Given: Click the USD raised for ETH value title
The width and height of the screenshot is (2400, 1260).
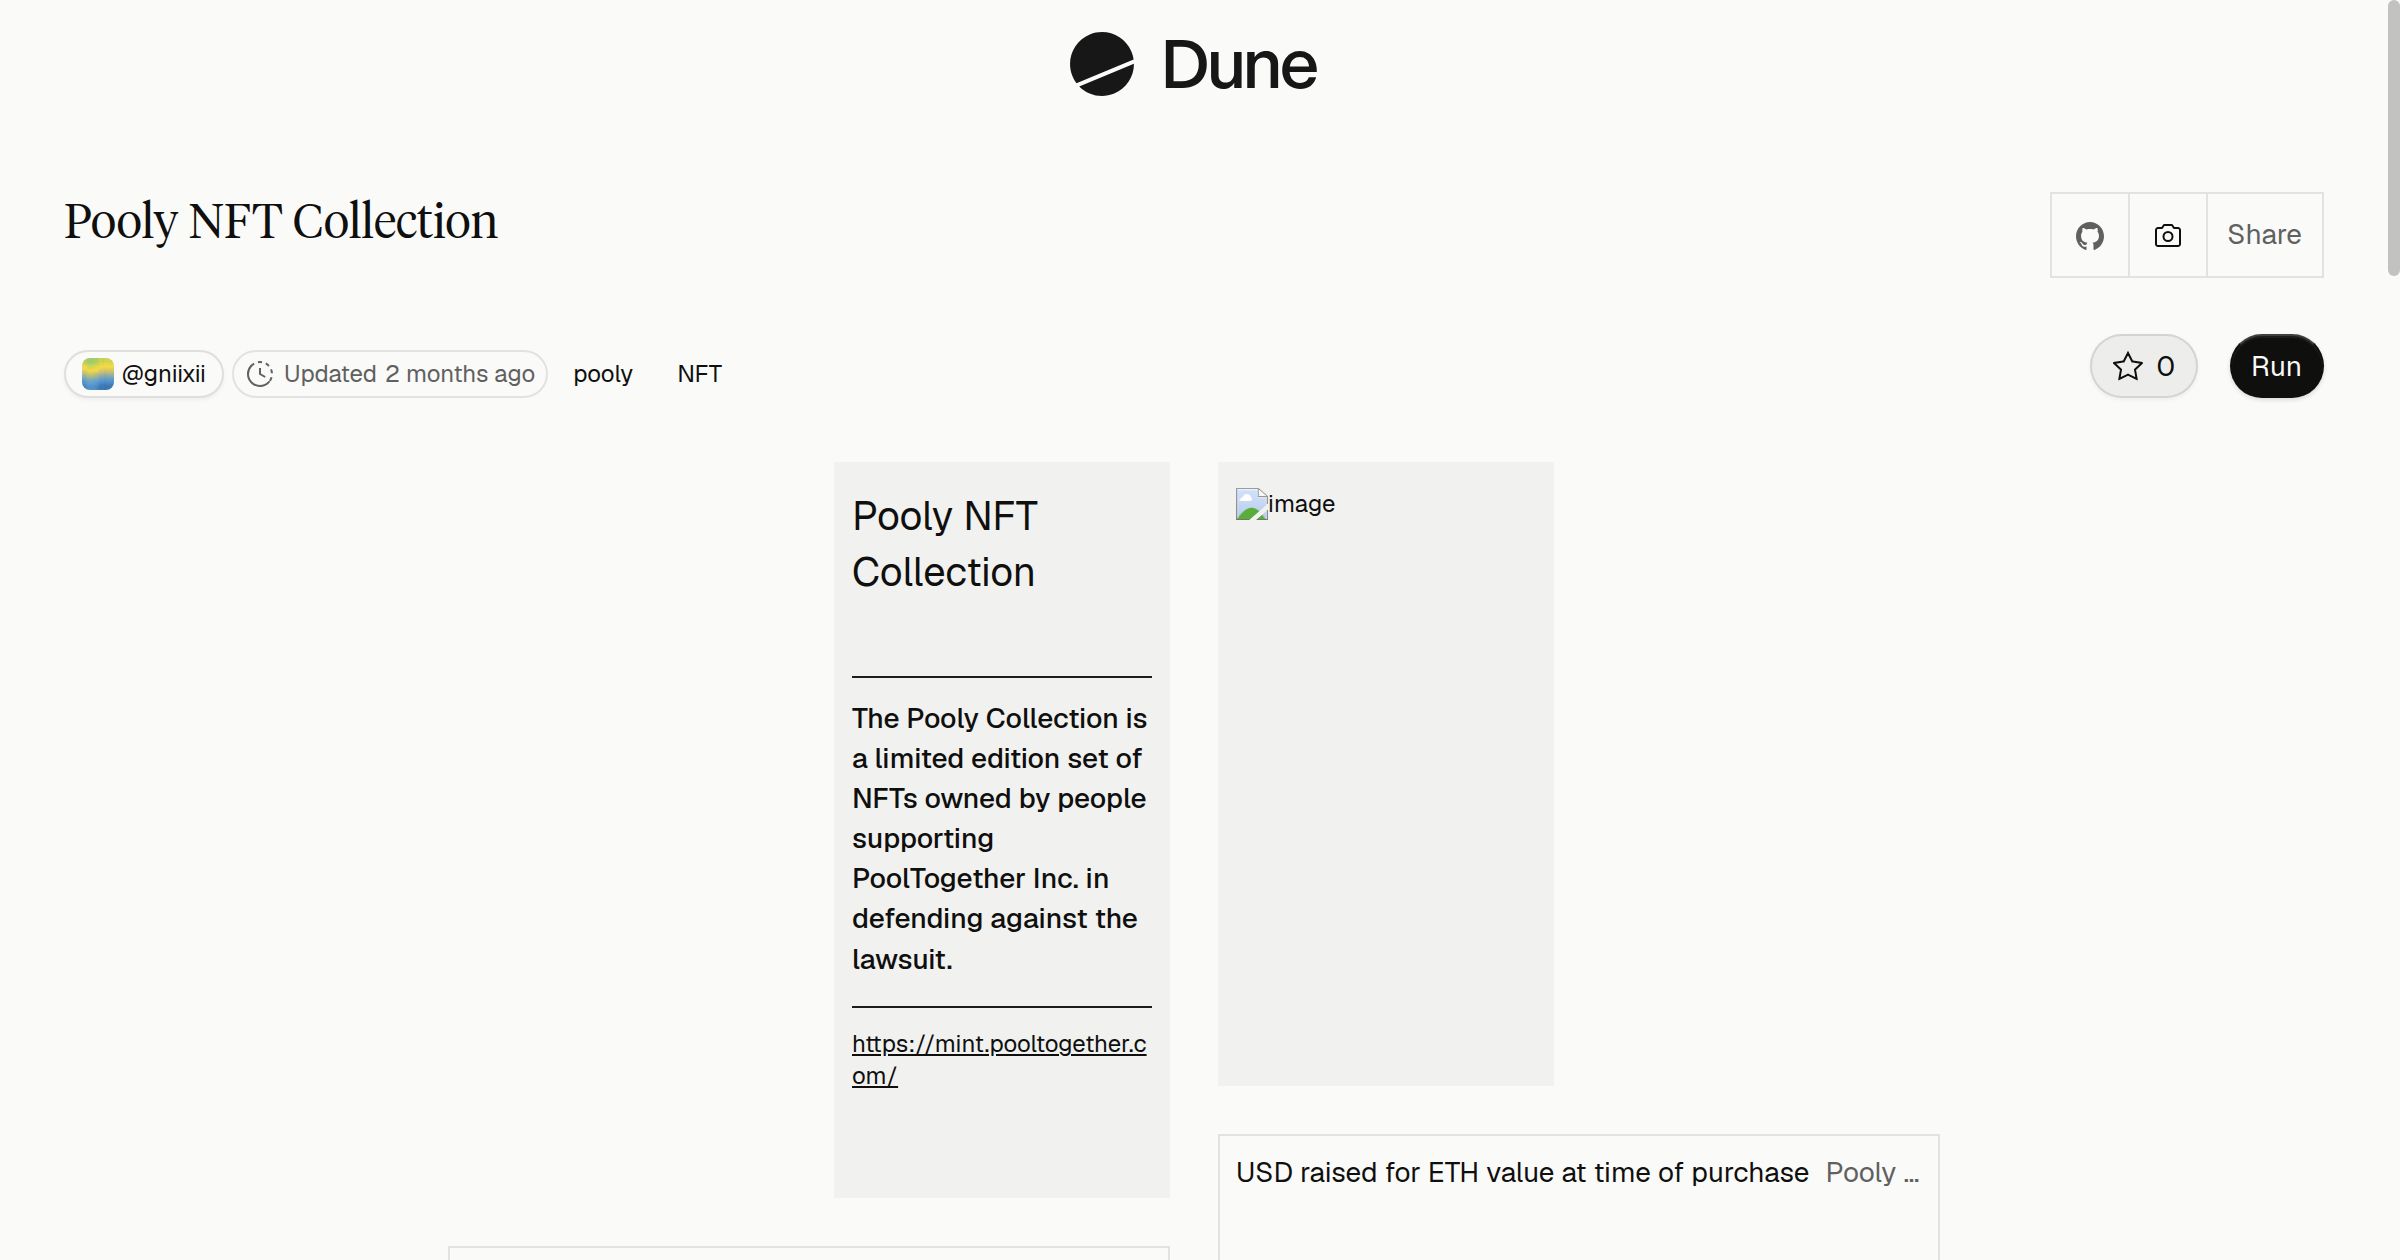Looking at the screenshot, I should [x=1522, y=1172].
